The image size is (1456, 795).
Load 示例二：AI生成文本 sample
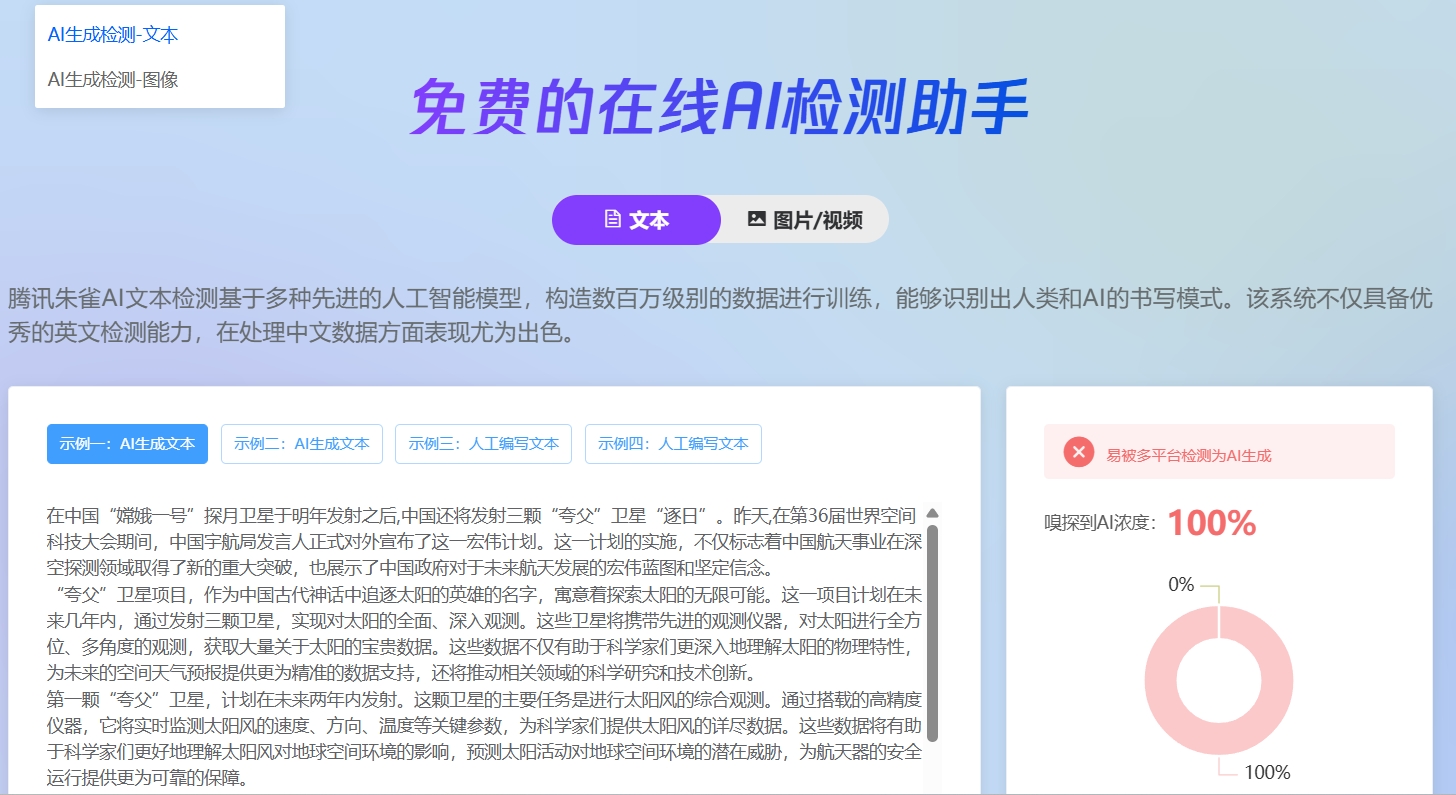tap(302, 444)
